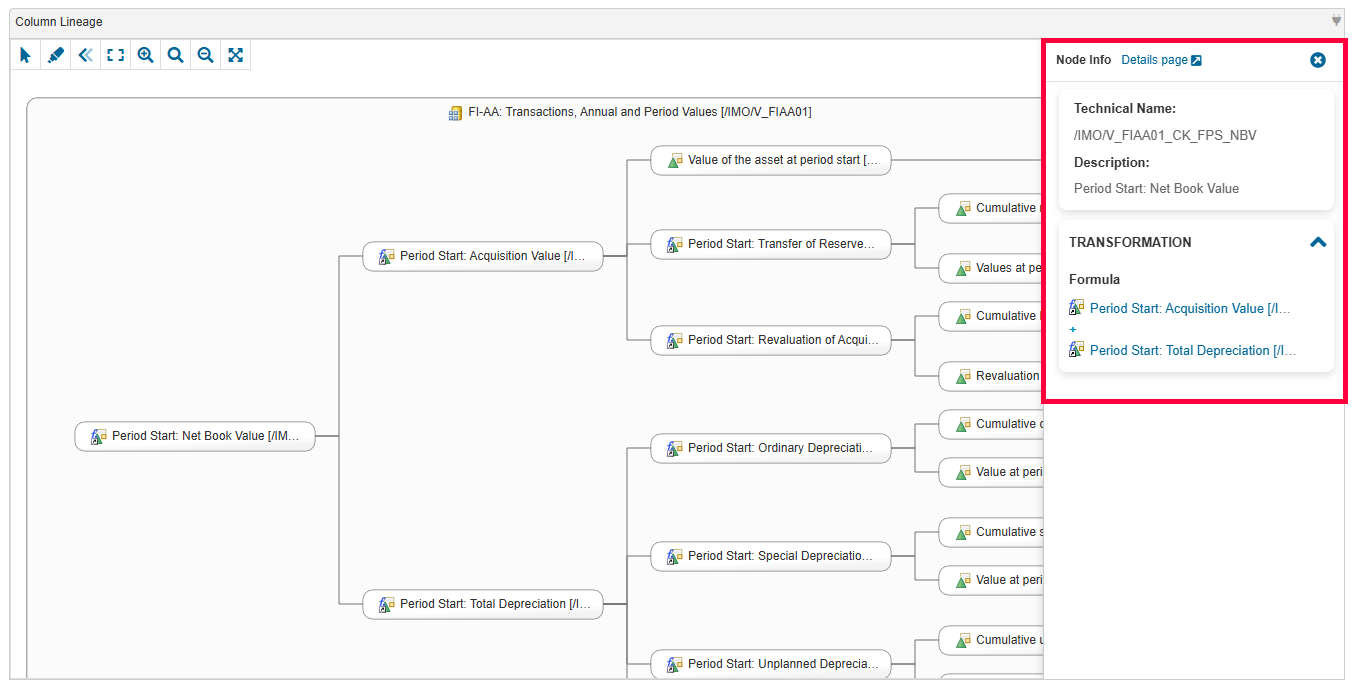Viewport: 1353px width, 690px height.
Task: Click the Revaluation of Acqui node icon
Action: coord(675,340)
